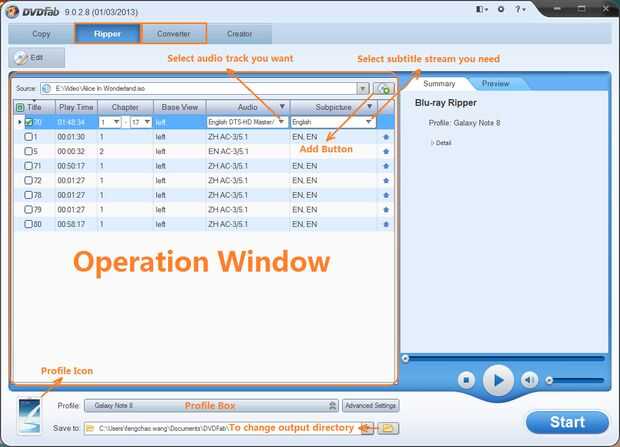
Task: Stop the preview playback
Action: click(467, 380)
